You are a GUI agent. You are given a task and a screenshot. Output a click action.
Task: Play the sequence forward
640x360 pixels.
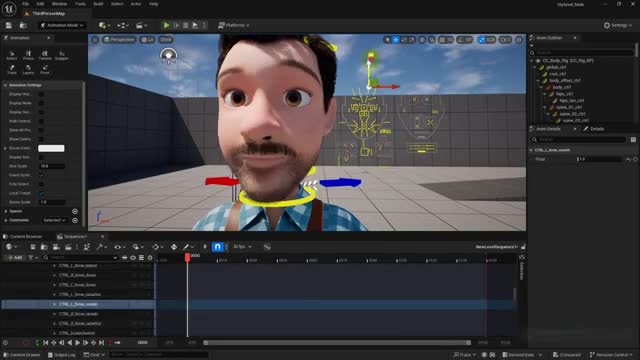(78, 343)
